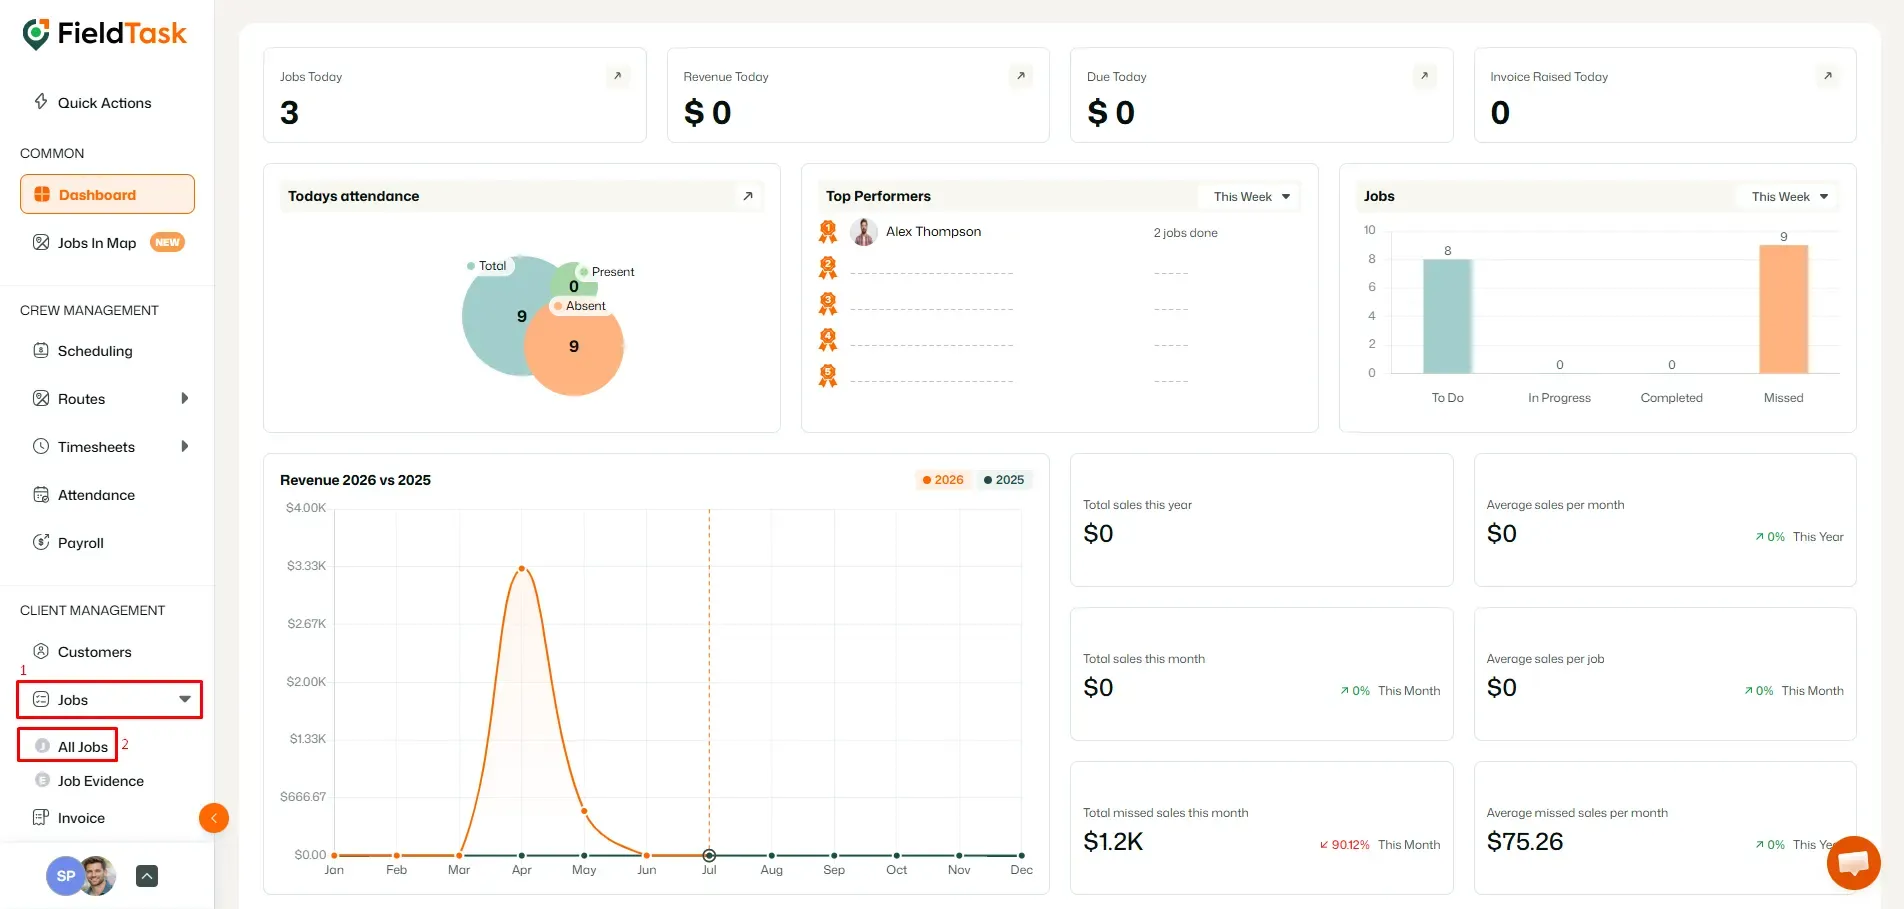The width and height of the screenshot is (1904, 909).
Task: Open Jobs Today card arrow
Action: point(618,76)
